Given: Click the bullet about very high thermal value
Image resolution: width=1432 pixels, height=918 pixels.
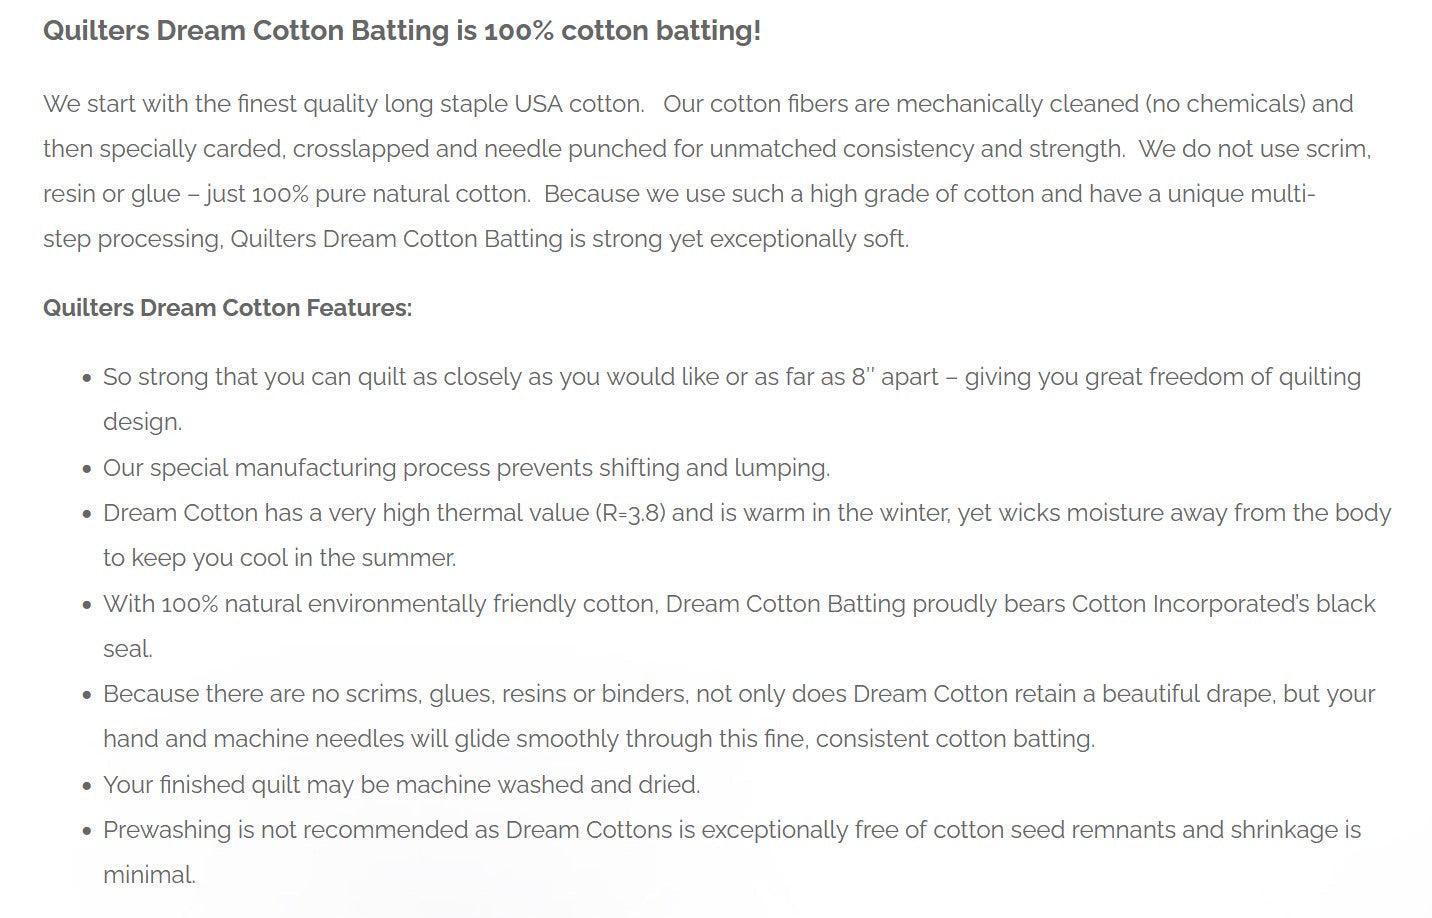Looking at the screenshot, I should pyautogui.click(x=746, y=514).
